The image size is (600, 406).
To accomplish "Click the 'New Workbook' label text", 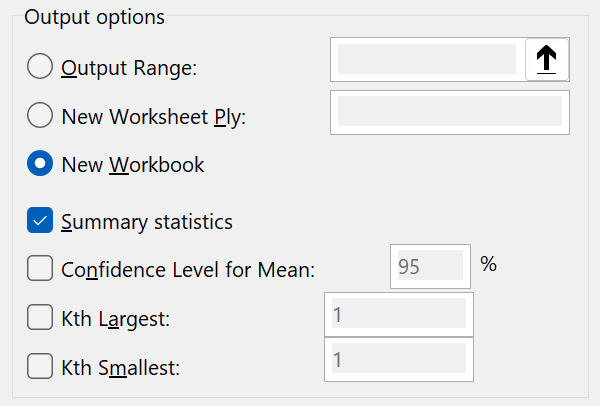I will point(132,165).
